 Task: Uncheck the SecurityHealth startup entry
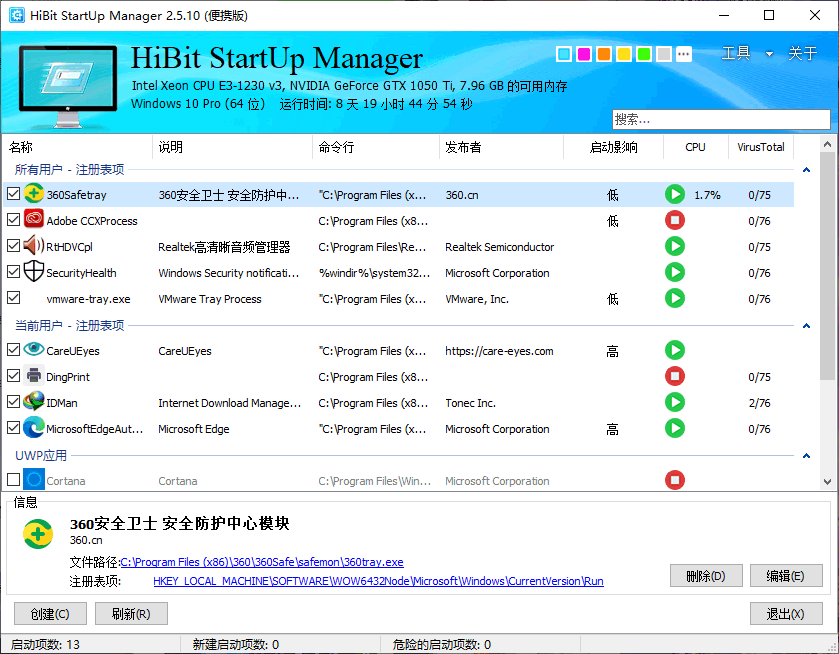pyautogui.click(x=13, y=271)
